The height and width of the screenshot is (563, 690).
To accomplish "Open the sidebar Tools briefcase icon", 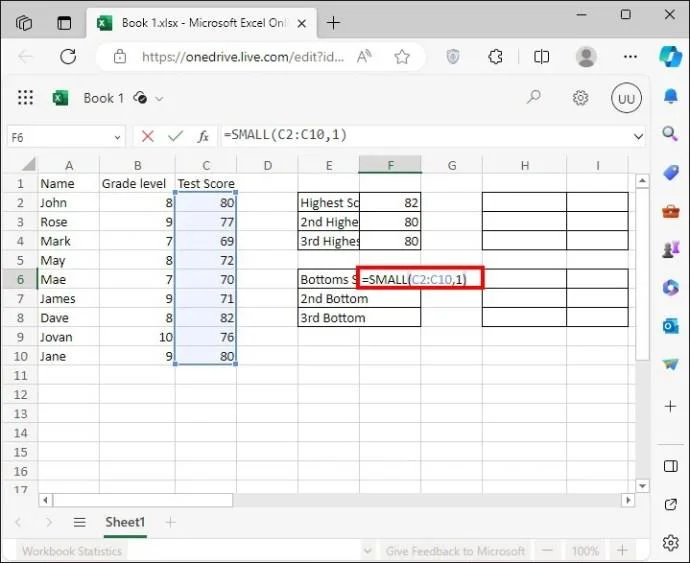I will (x=671, y=211).
